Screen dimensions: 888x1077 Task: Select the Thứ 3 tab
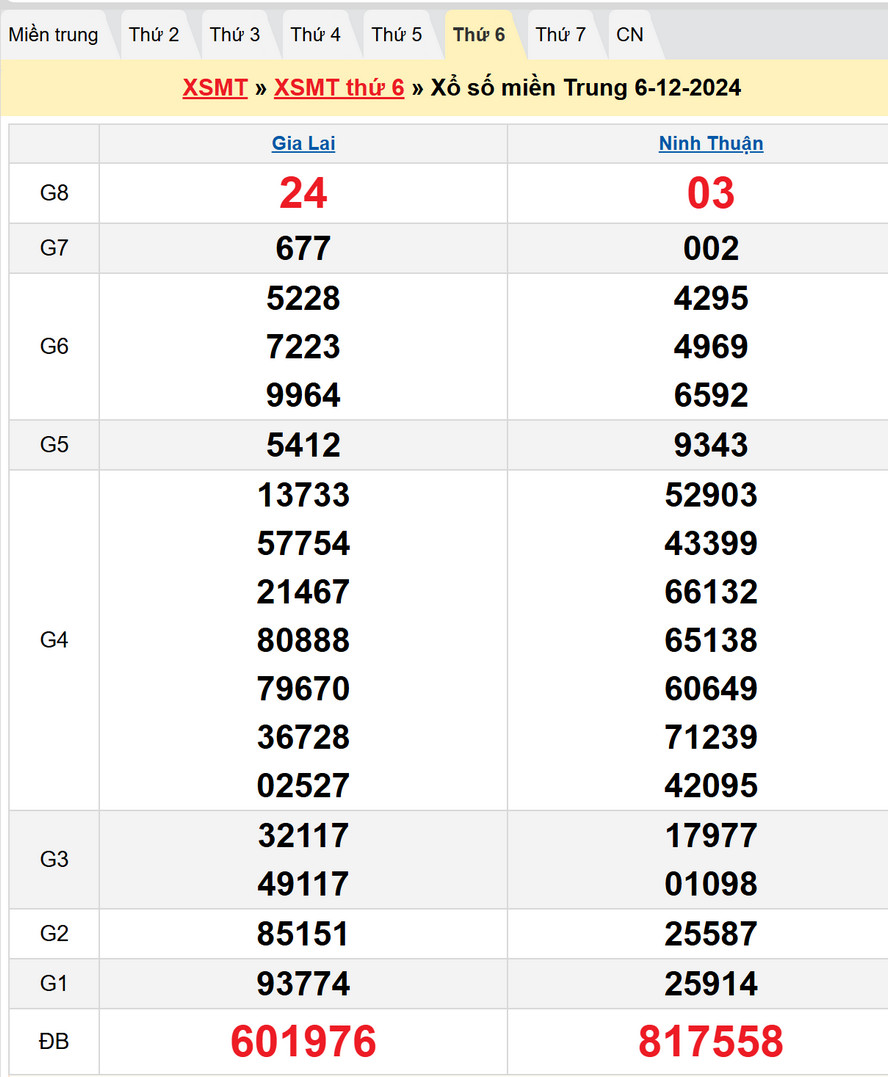coord(235,35)
